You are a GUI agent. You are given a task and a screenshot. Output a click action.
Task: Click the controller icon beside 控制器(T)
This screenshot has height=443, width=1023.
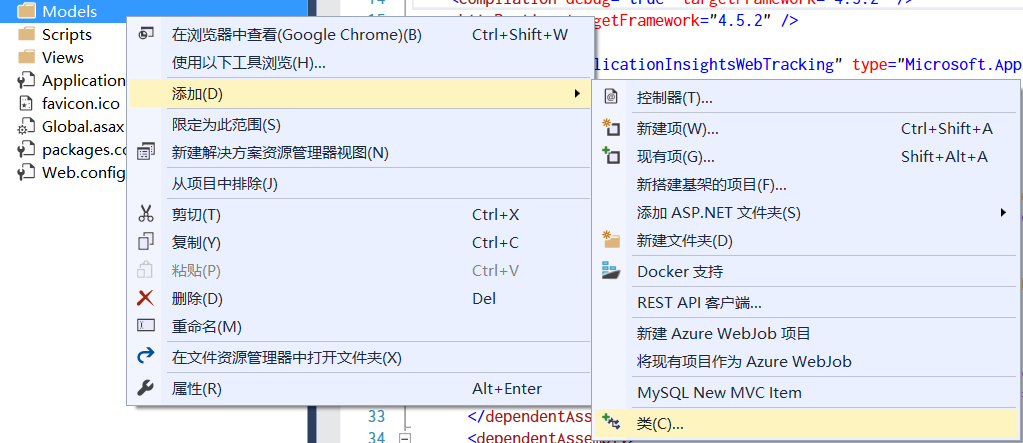point(611,98)
